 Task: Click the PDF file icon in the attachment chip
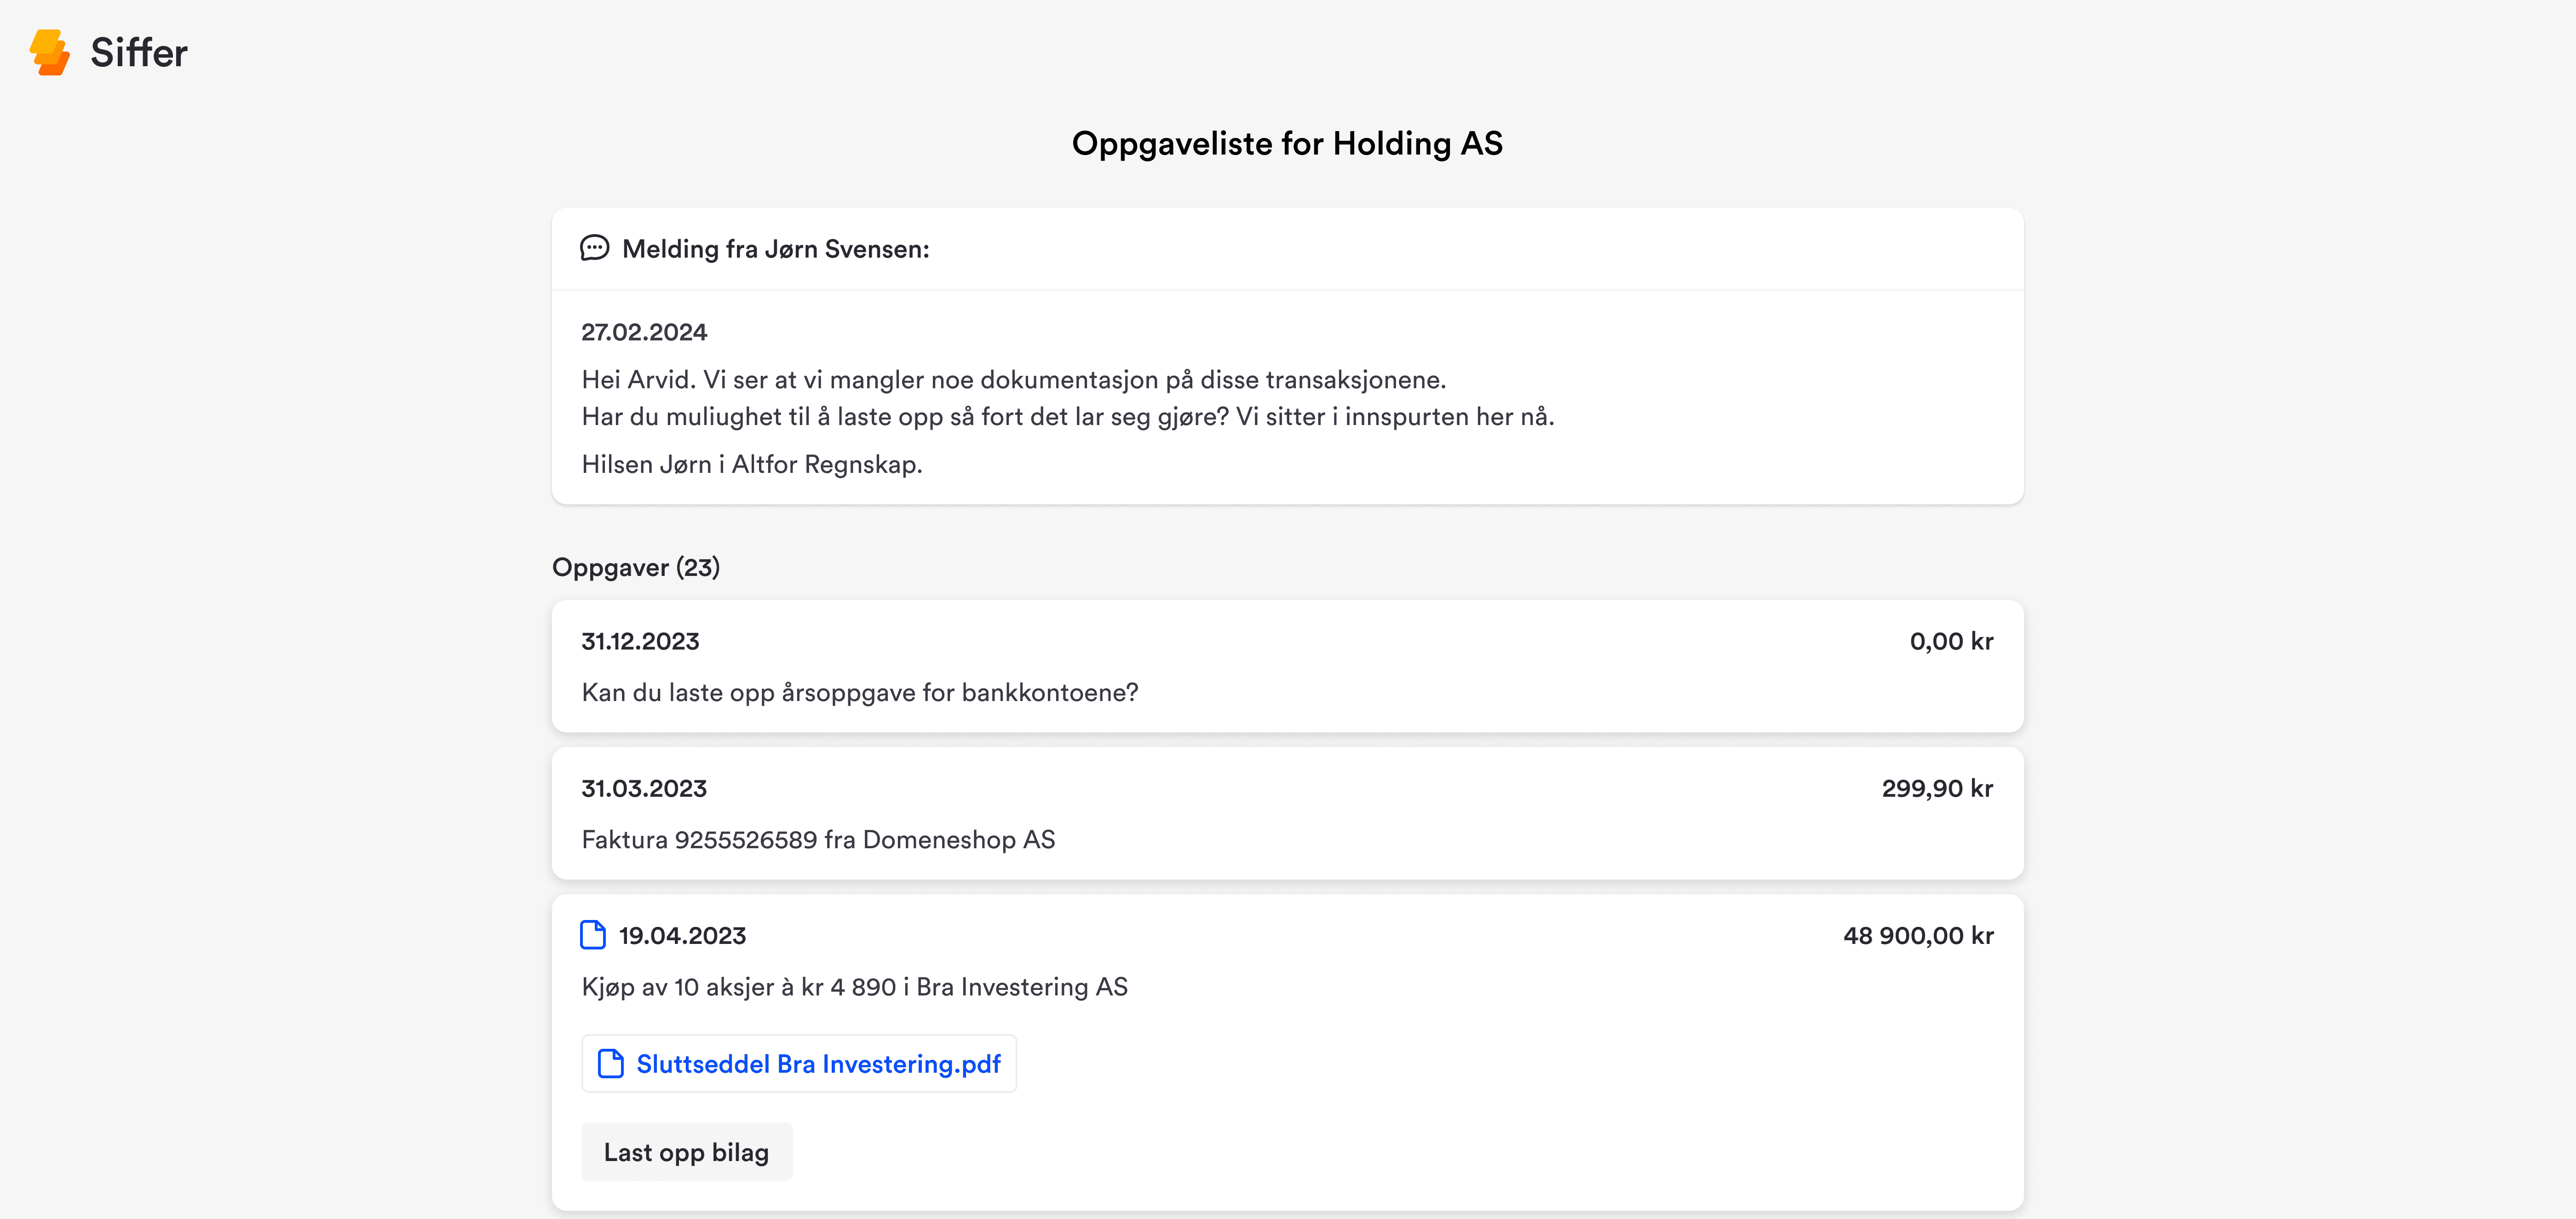coord(610,1063)
